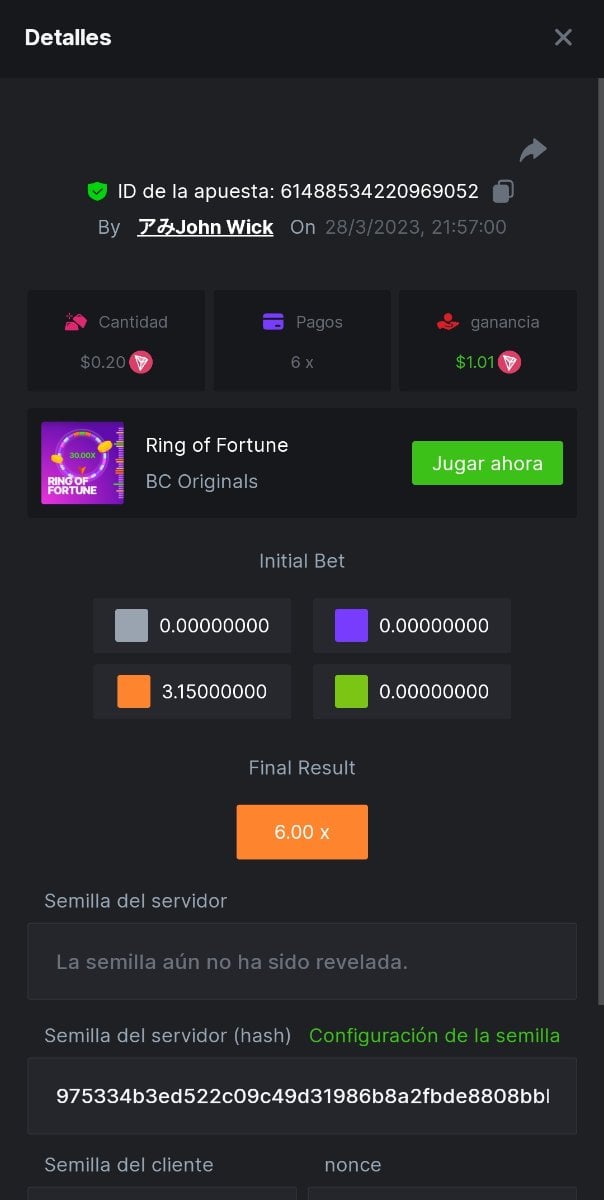Click the red ganancia hand icon

tap(448, 322)
